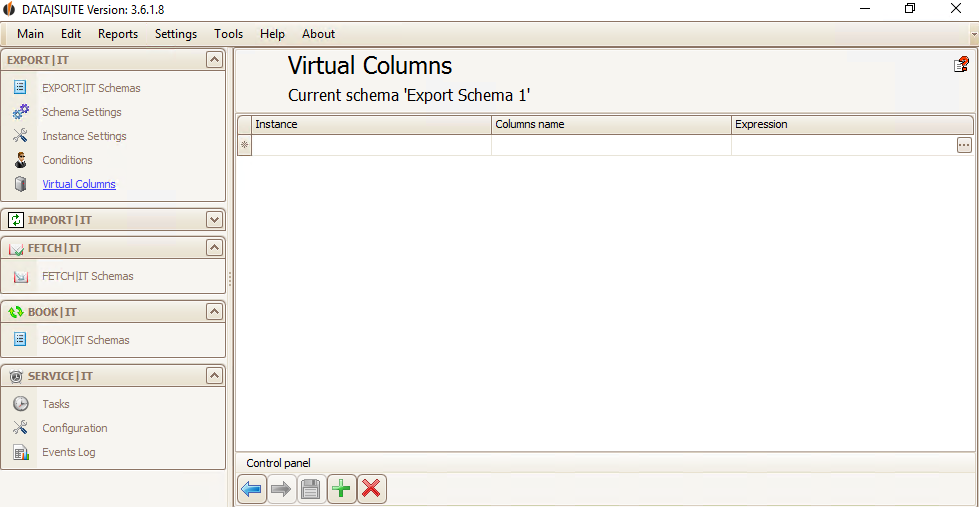Open the Schema Settings gears icon
This screenshot has height=507, width=979.
click(x=21, y=112)
